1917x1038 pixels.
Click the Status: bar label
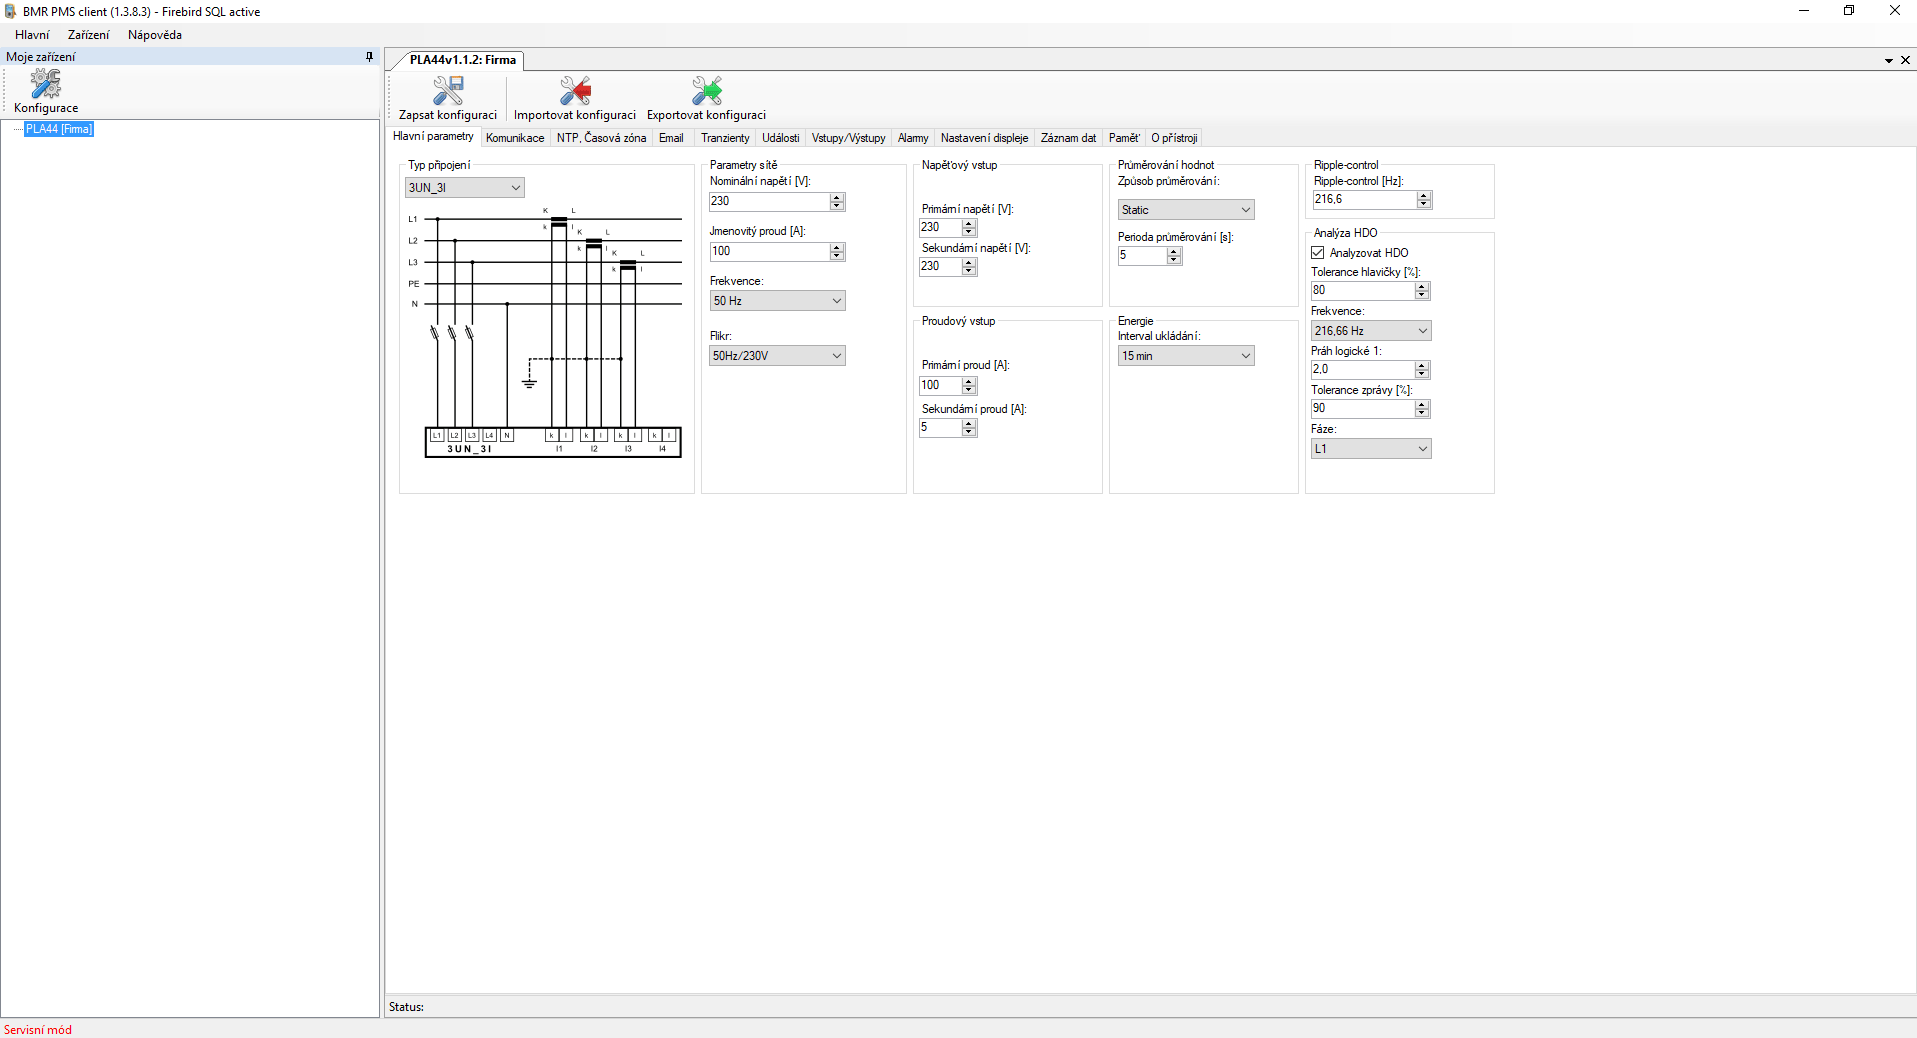406,1007
